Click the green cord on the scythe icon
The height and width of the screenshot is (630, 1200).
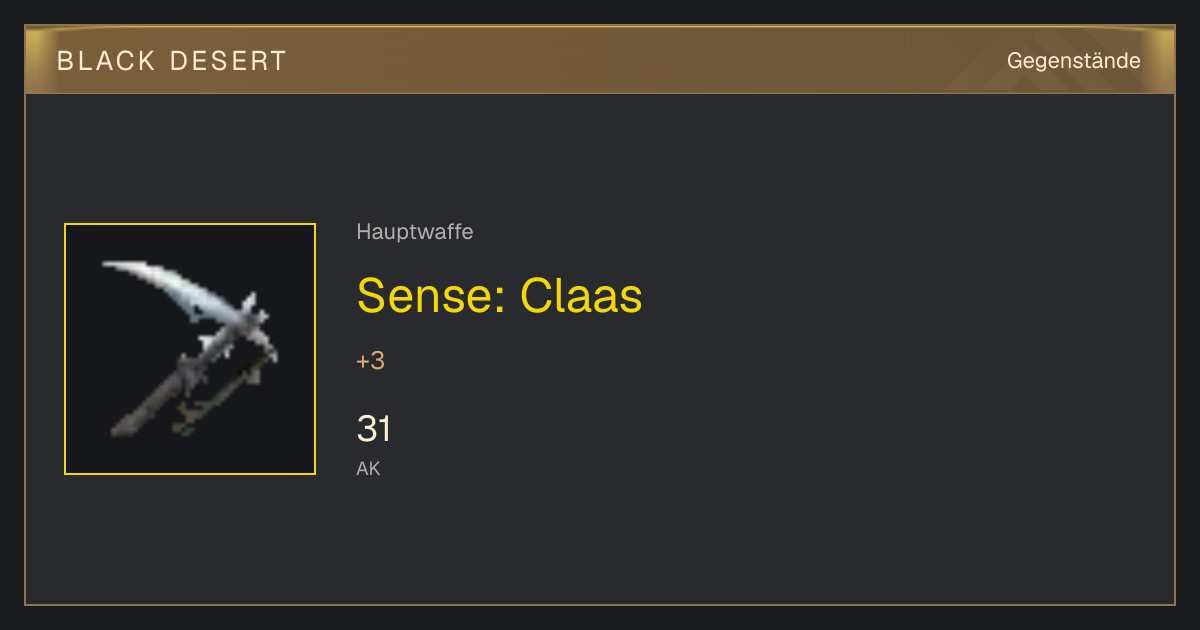(x=222, y=400)
